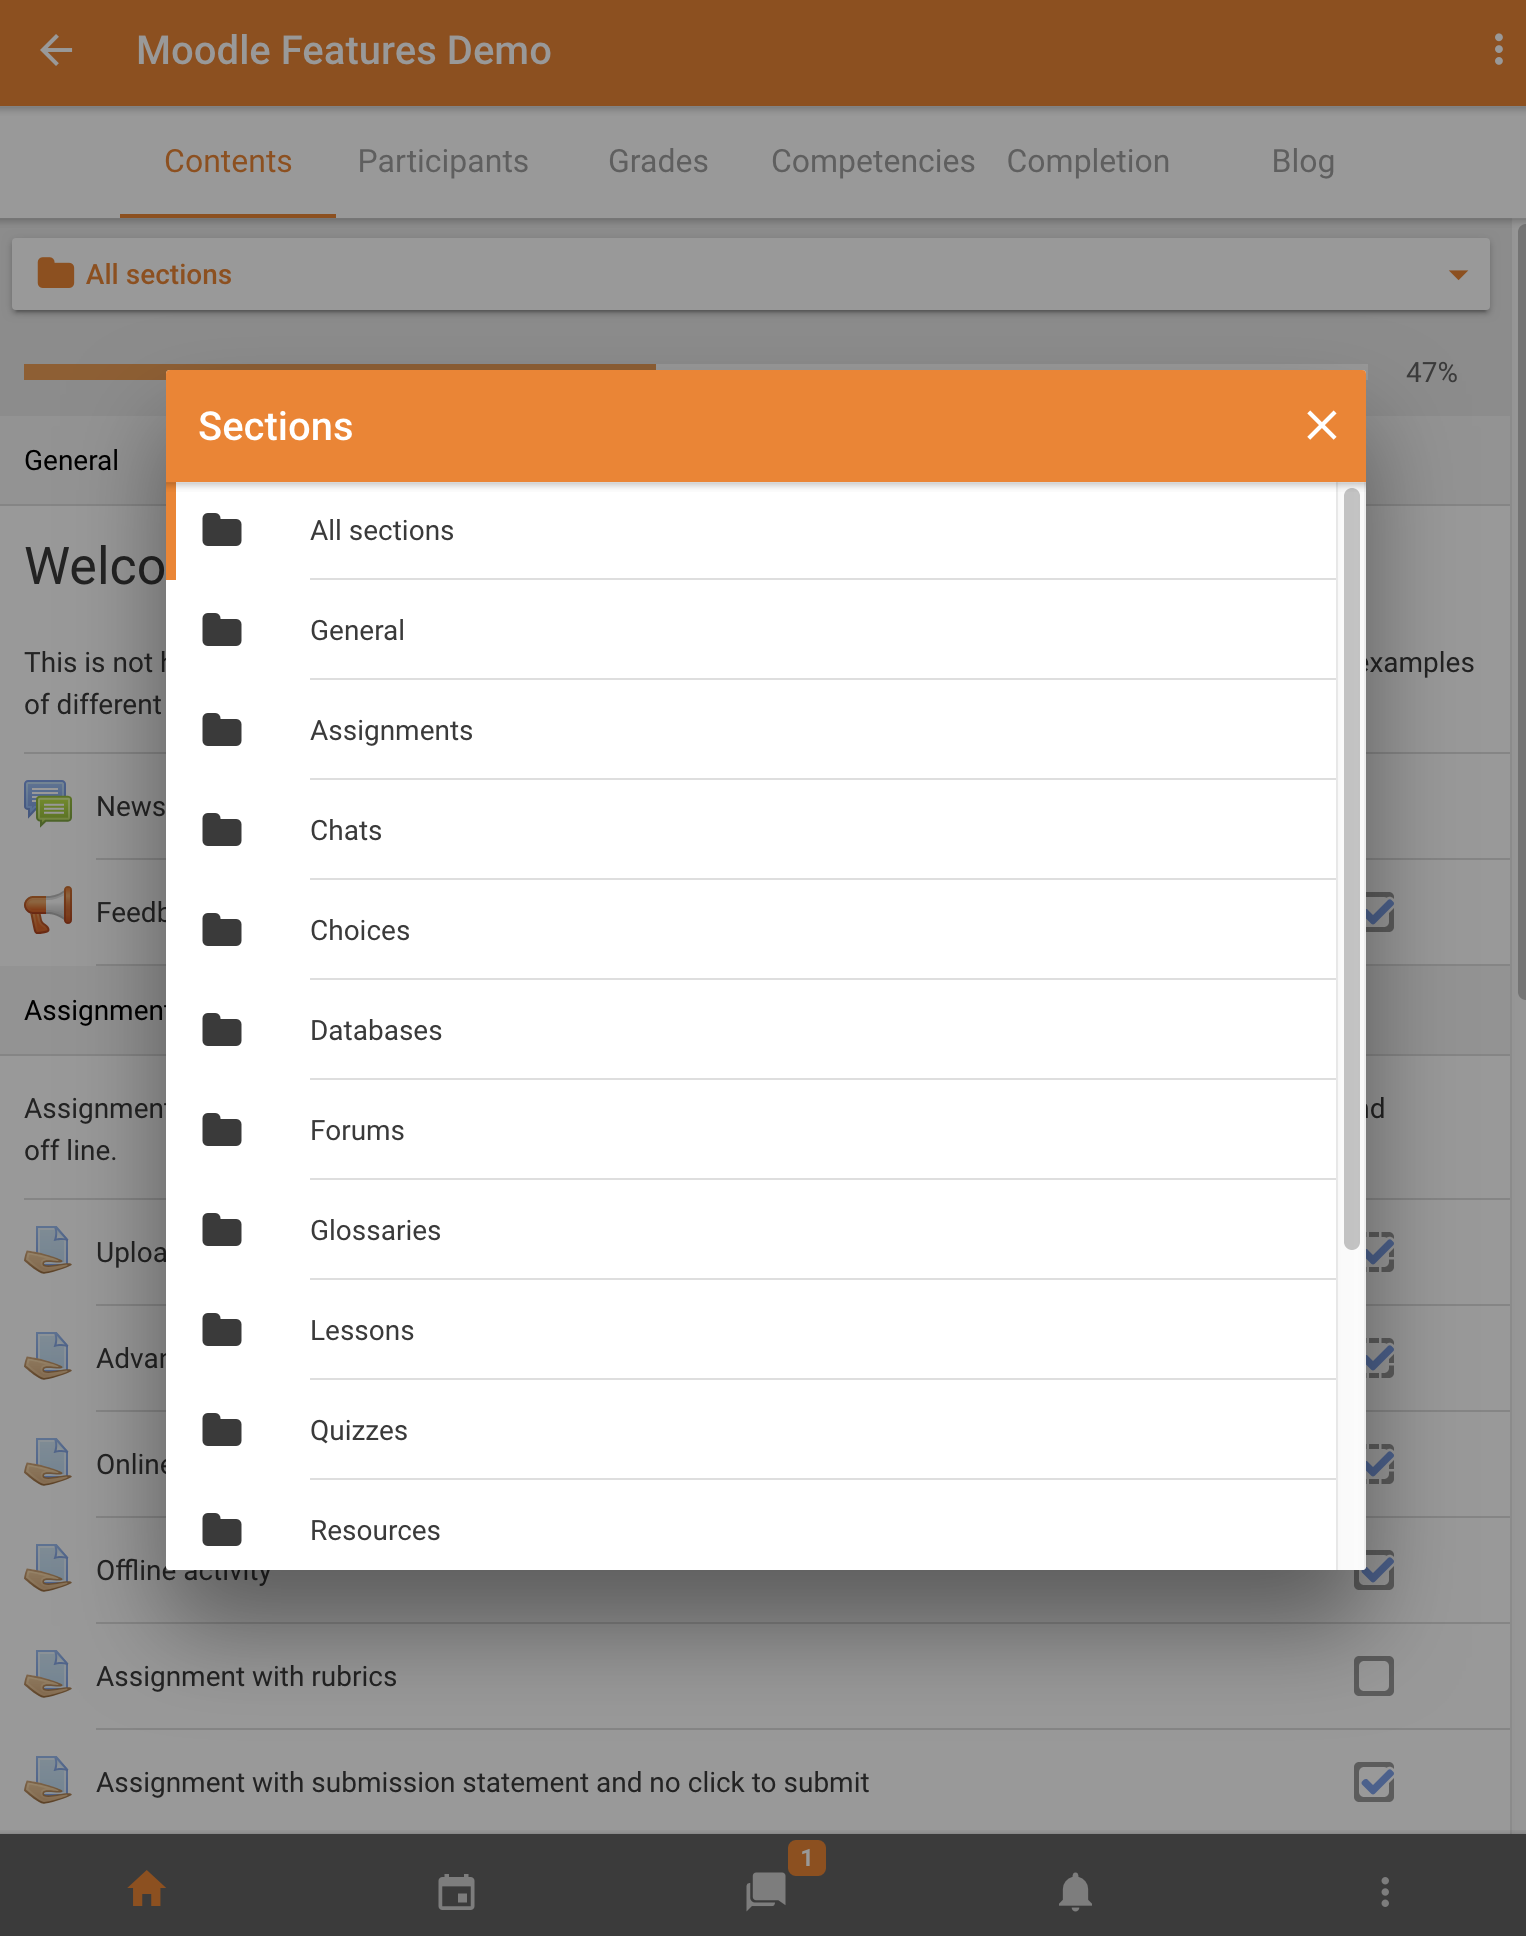Viewport: 1526px width, 1936px height.
Task: Click the Choices folder icon
Action: click(222, 930)
